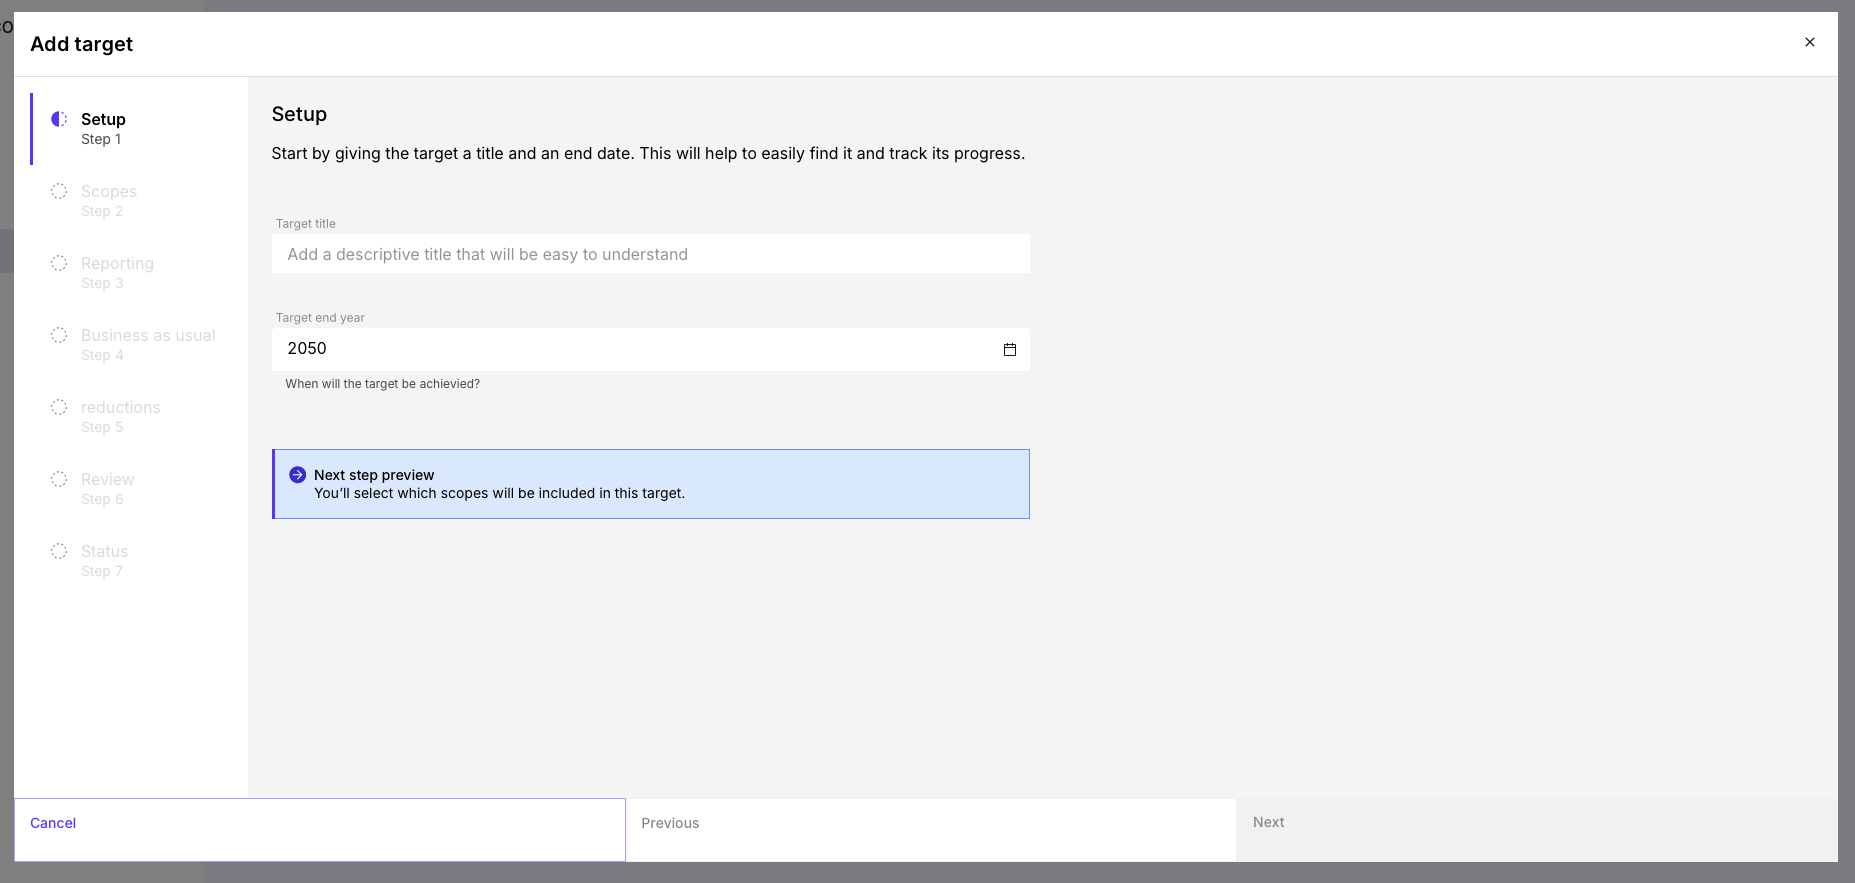Select the Status step label
The height and width of the screenshot is (883, 1855).
(104, 551)
